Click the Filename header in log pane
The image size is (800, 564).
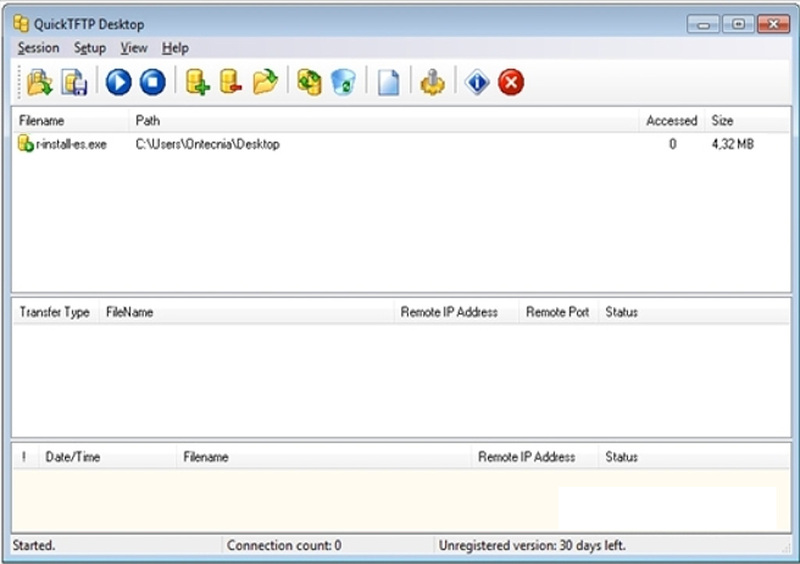pyautogui.click(x=323, y=457)
